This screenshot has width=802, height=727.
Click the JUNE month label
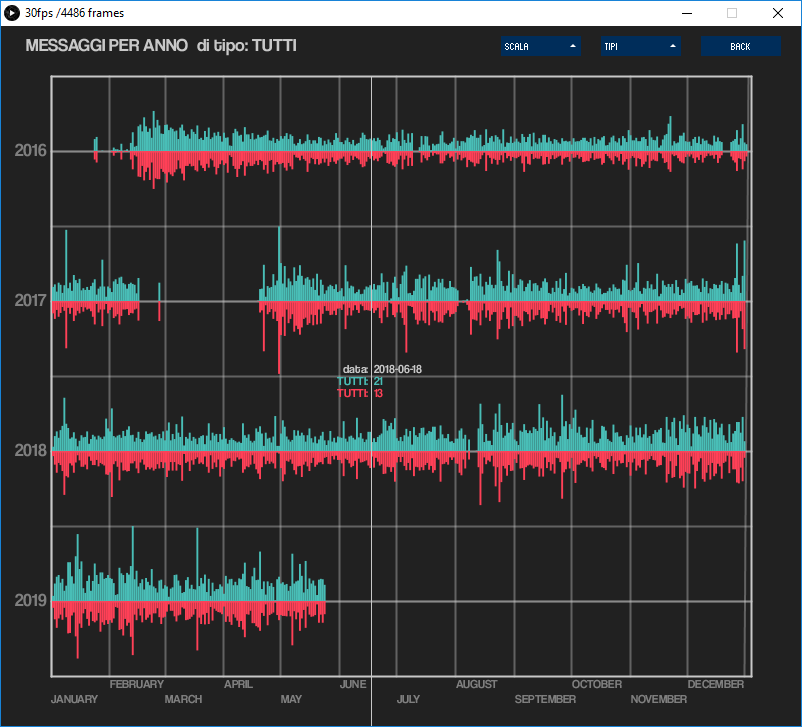353,685
